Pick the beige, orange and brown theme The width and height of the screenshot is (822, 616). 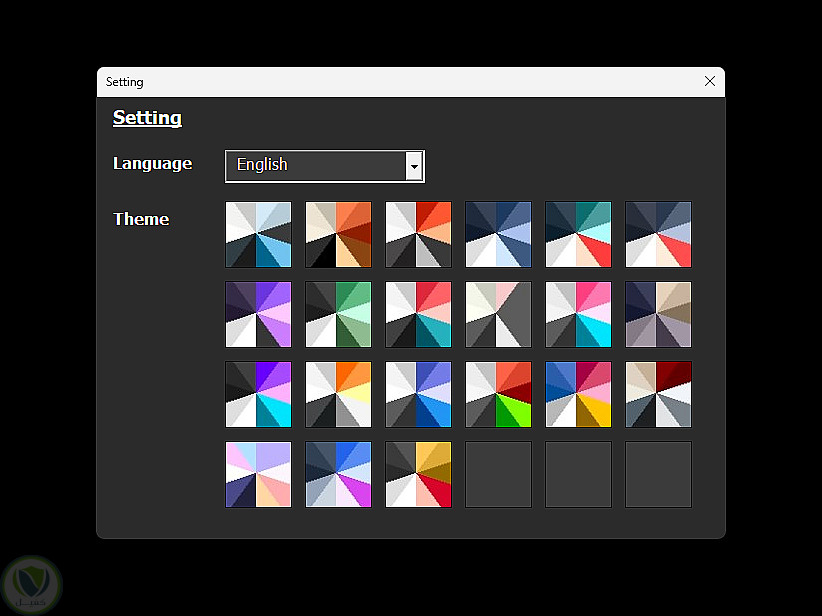(338, 234)
